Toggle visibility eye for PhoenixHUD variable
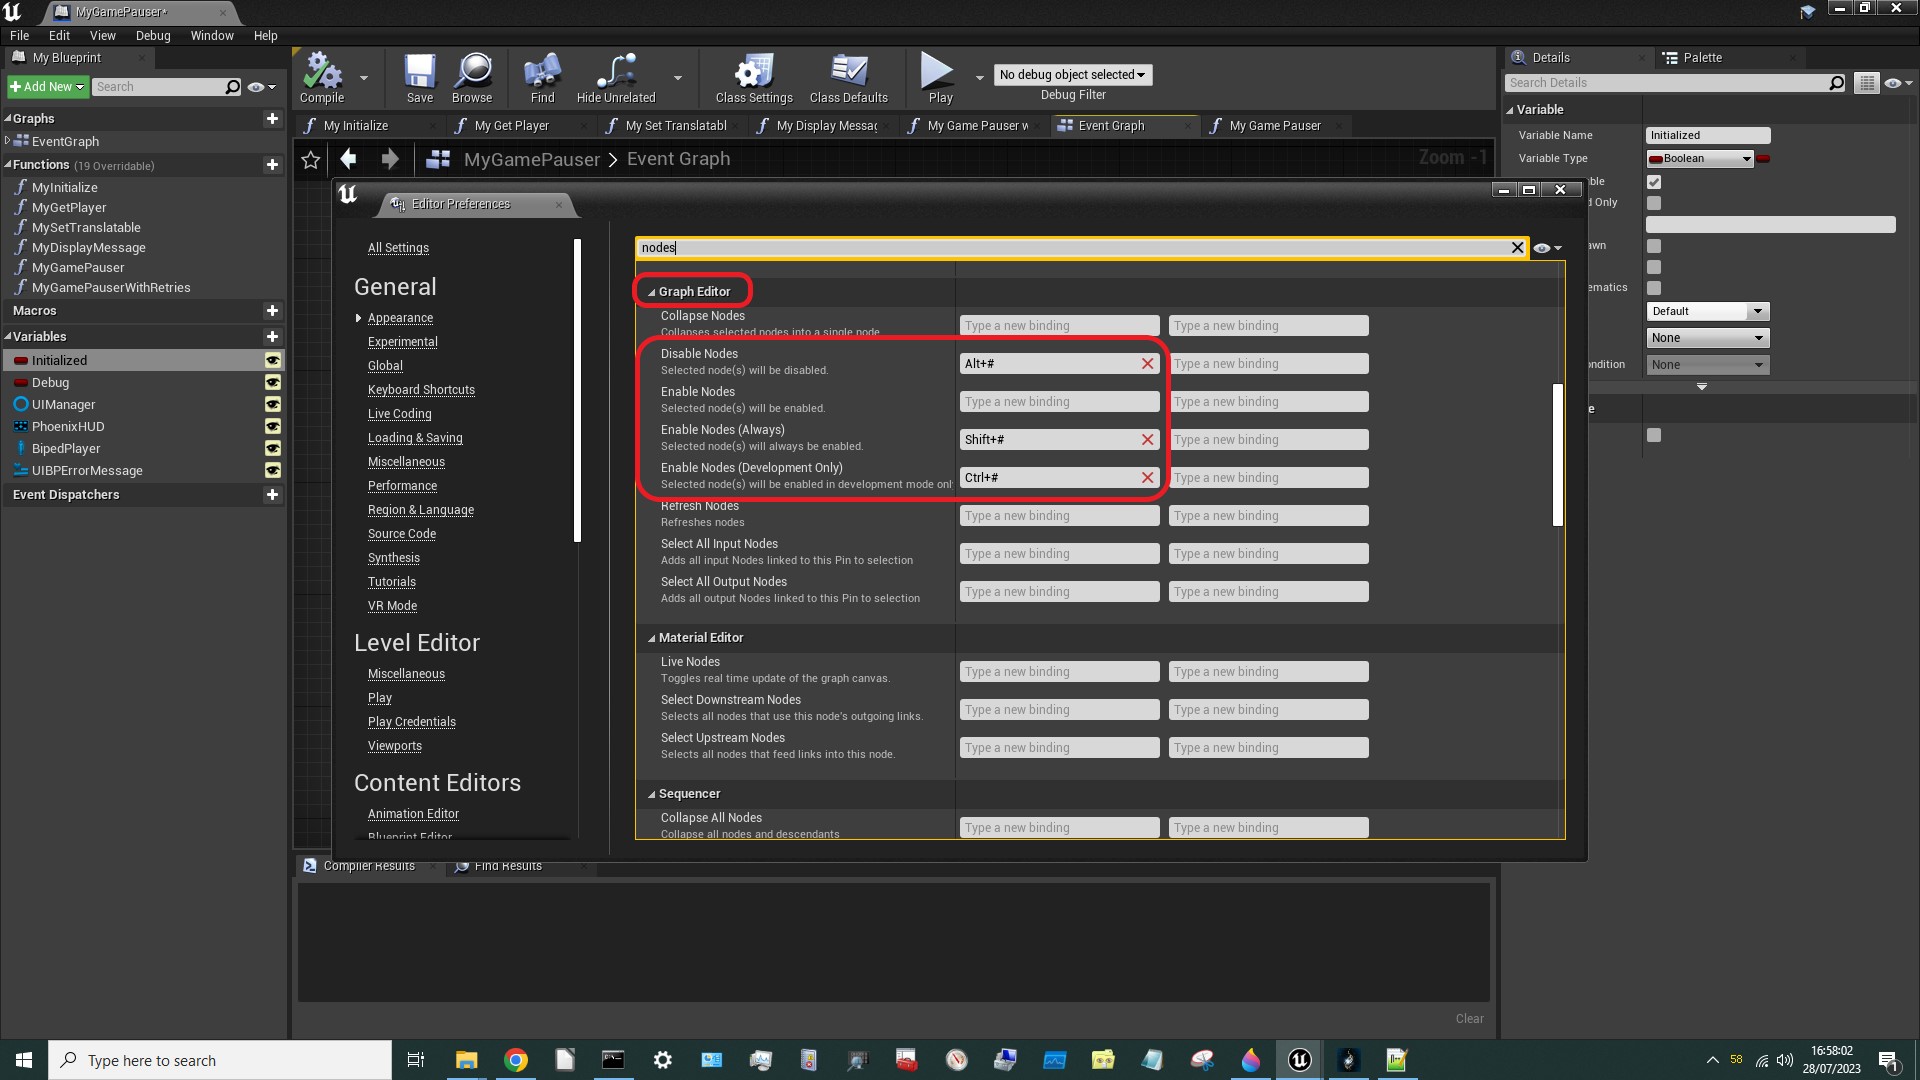The height and width of the screenshot is (1080, 1920). 272,427
